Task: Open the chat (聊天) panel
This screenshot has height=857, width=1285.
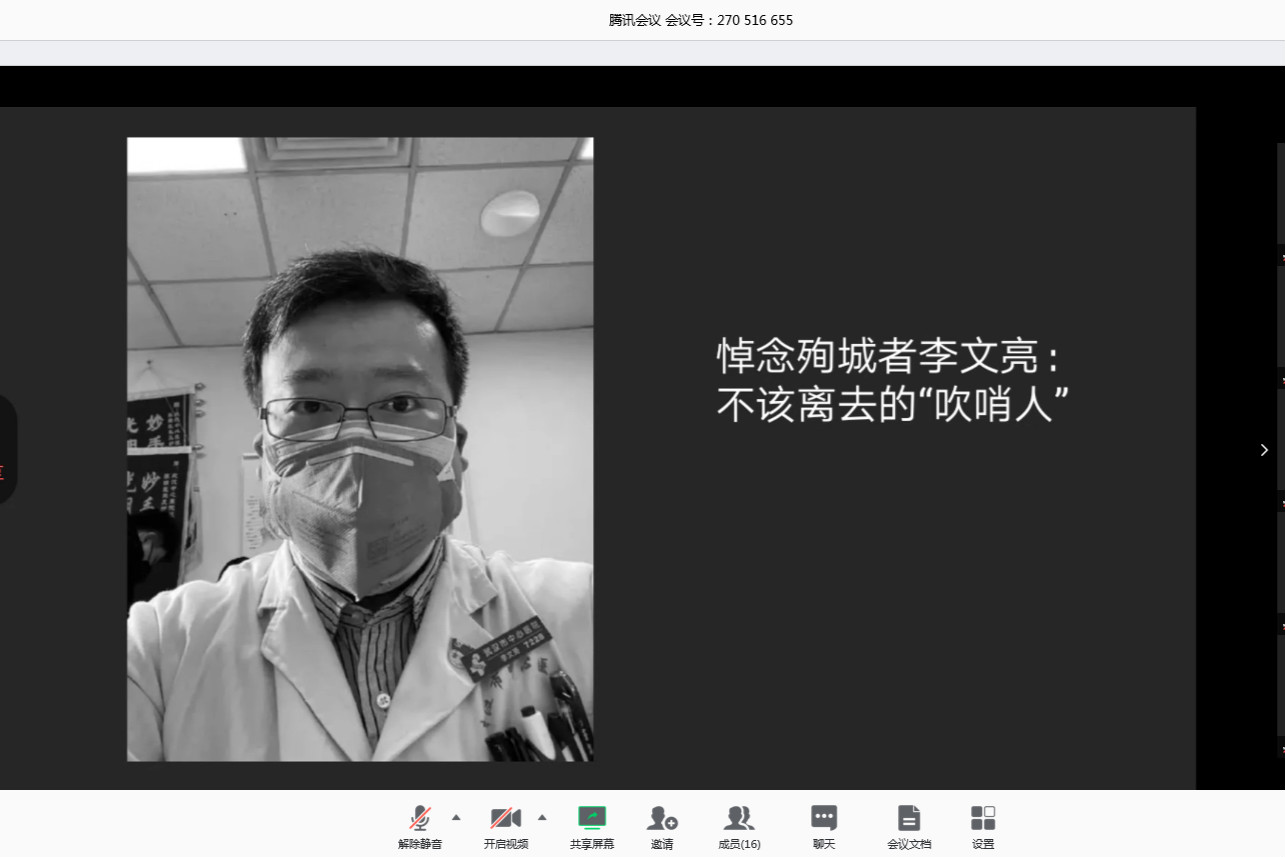Action: coord(824,826)
